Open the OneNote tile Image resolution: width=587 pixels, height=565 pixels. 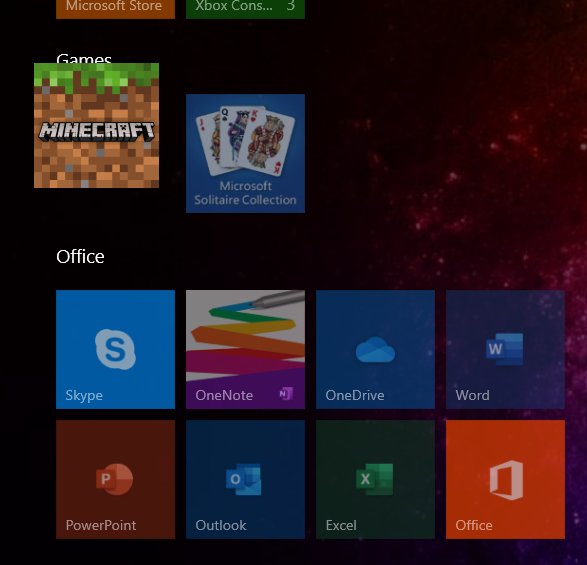pyautogui.click(x=245, y=349)
